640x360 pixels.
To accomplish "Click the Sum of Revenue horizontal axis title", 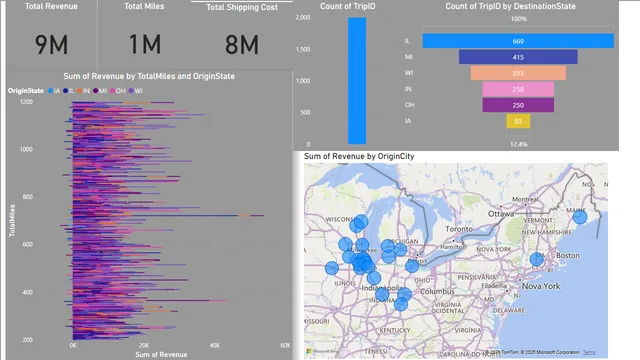I will pos(161,354).
